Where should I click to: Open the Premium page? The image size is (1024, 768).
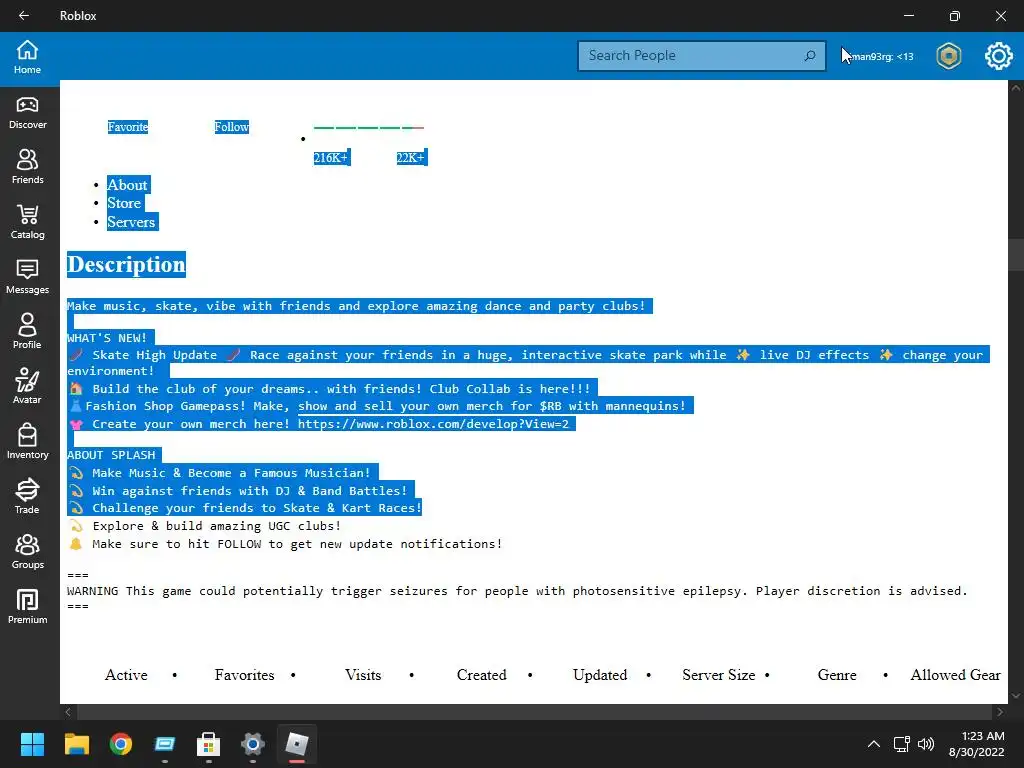click(27, 607)
